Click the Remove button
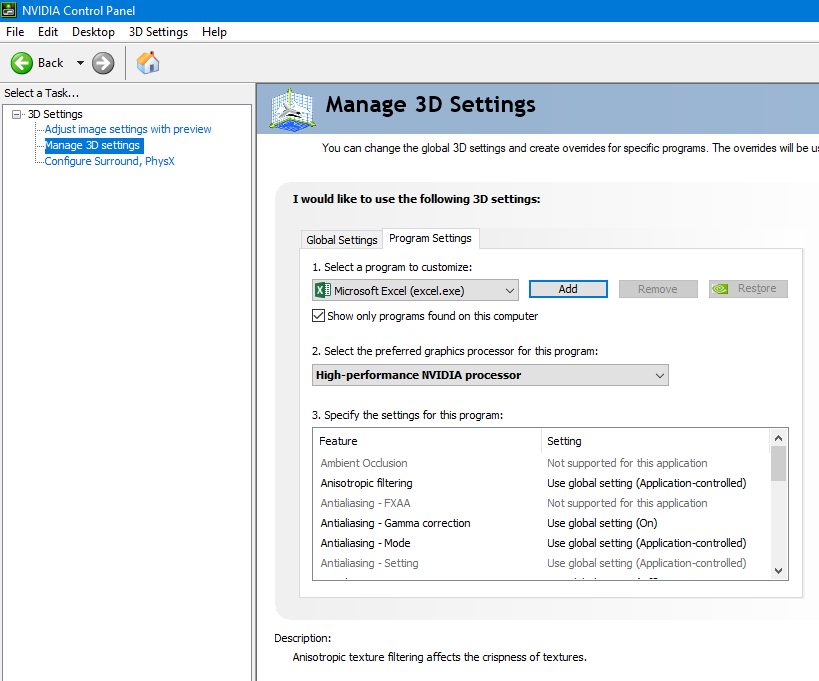The height and width of the screenshot is (681, 819). tap(658, 289)
